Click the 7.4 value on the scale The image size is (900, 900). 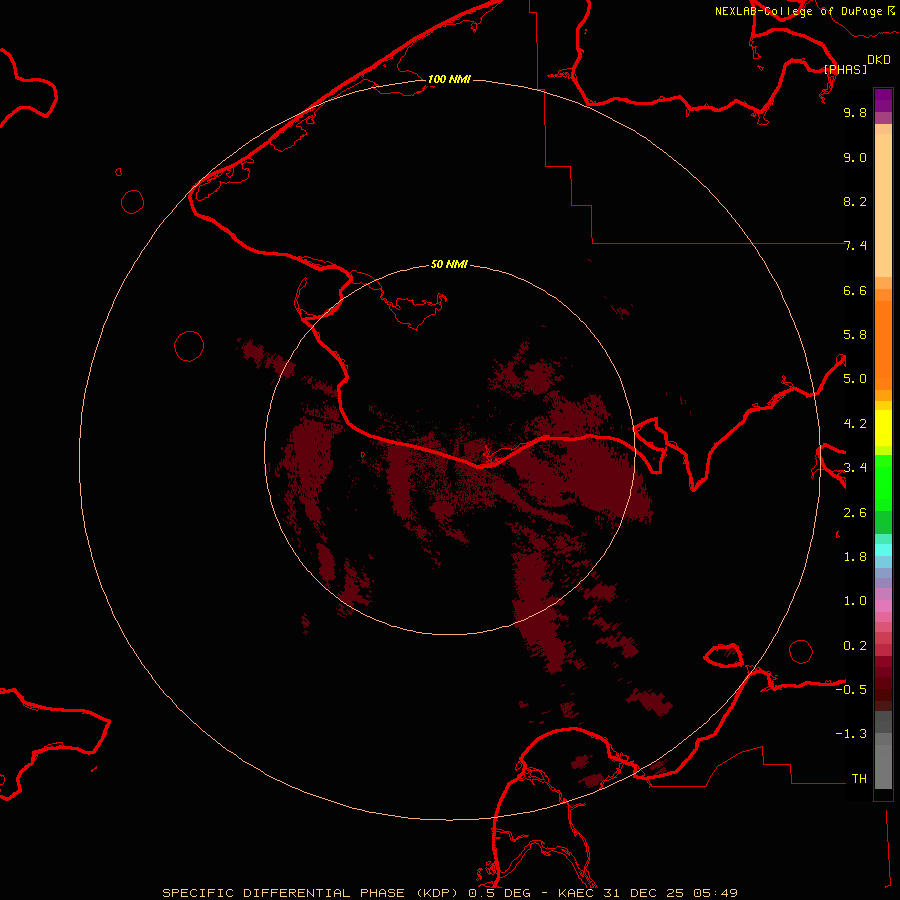point(855,246)
